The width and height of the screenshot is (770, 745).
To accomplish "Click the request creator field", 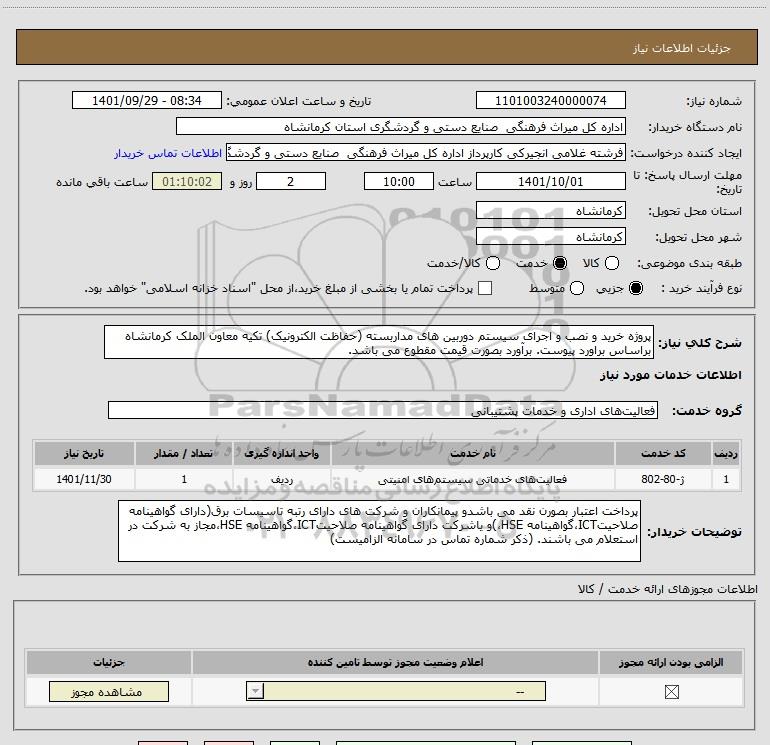I will pyautogui.click(x=426, y=153).
